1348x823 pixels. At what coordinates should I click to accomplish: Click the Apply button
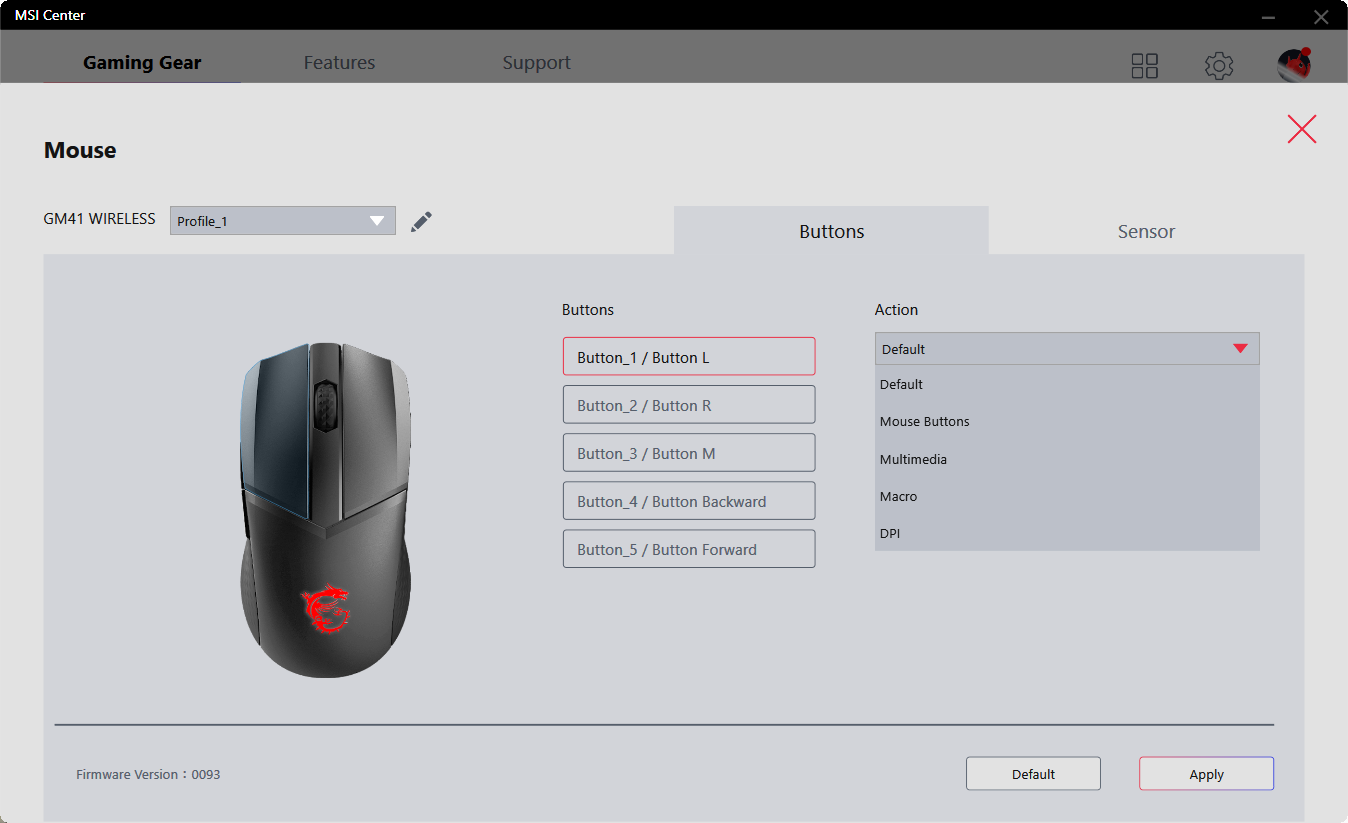[x=1206, y=774]
